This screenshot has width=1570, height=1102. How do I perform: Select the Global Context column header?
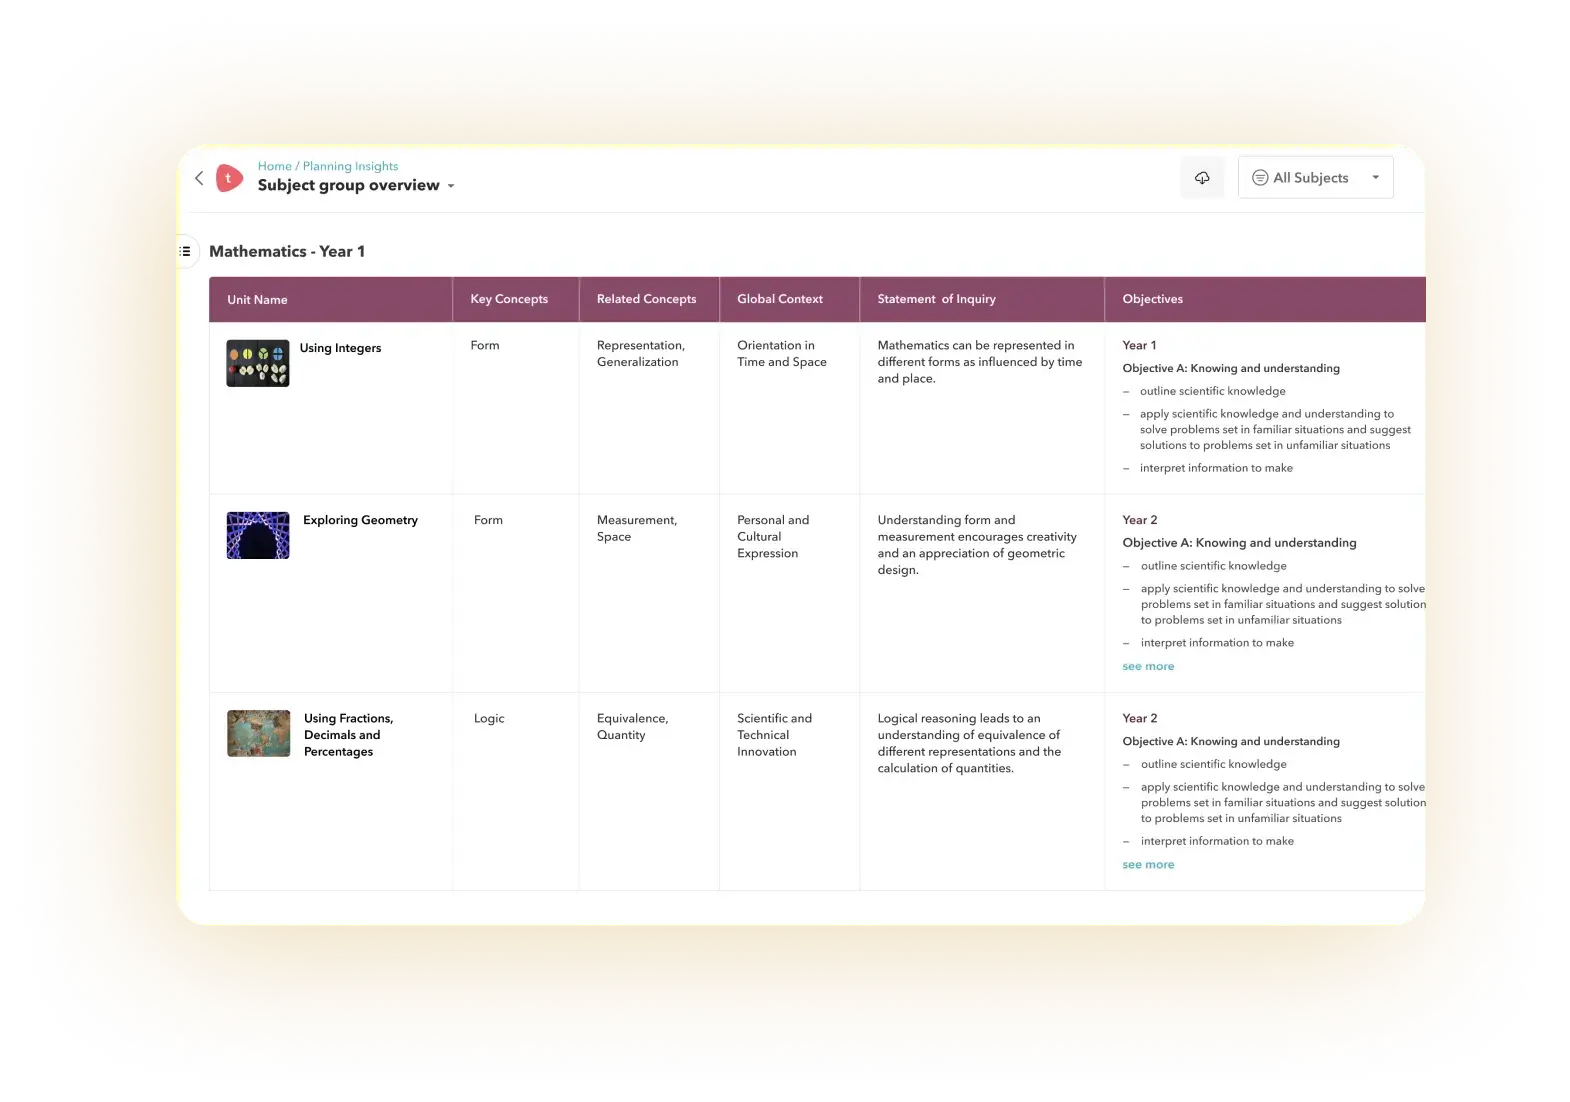pyautogui.click(x=780, y=299)
